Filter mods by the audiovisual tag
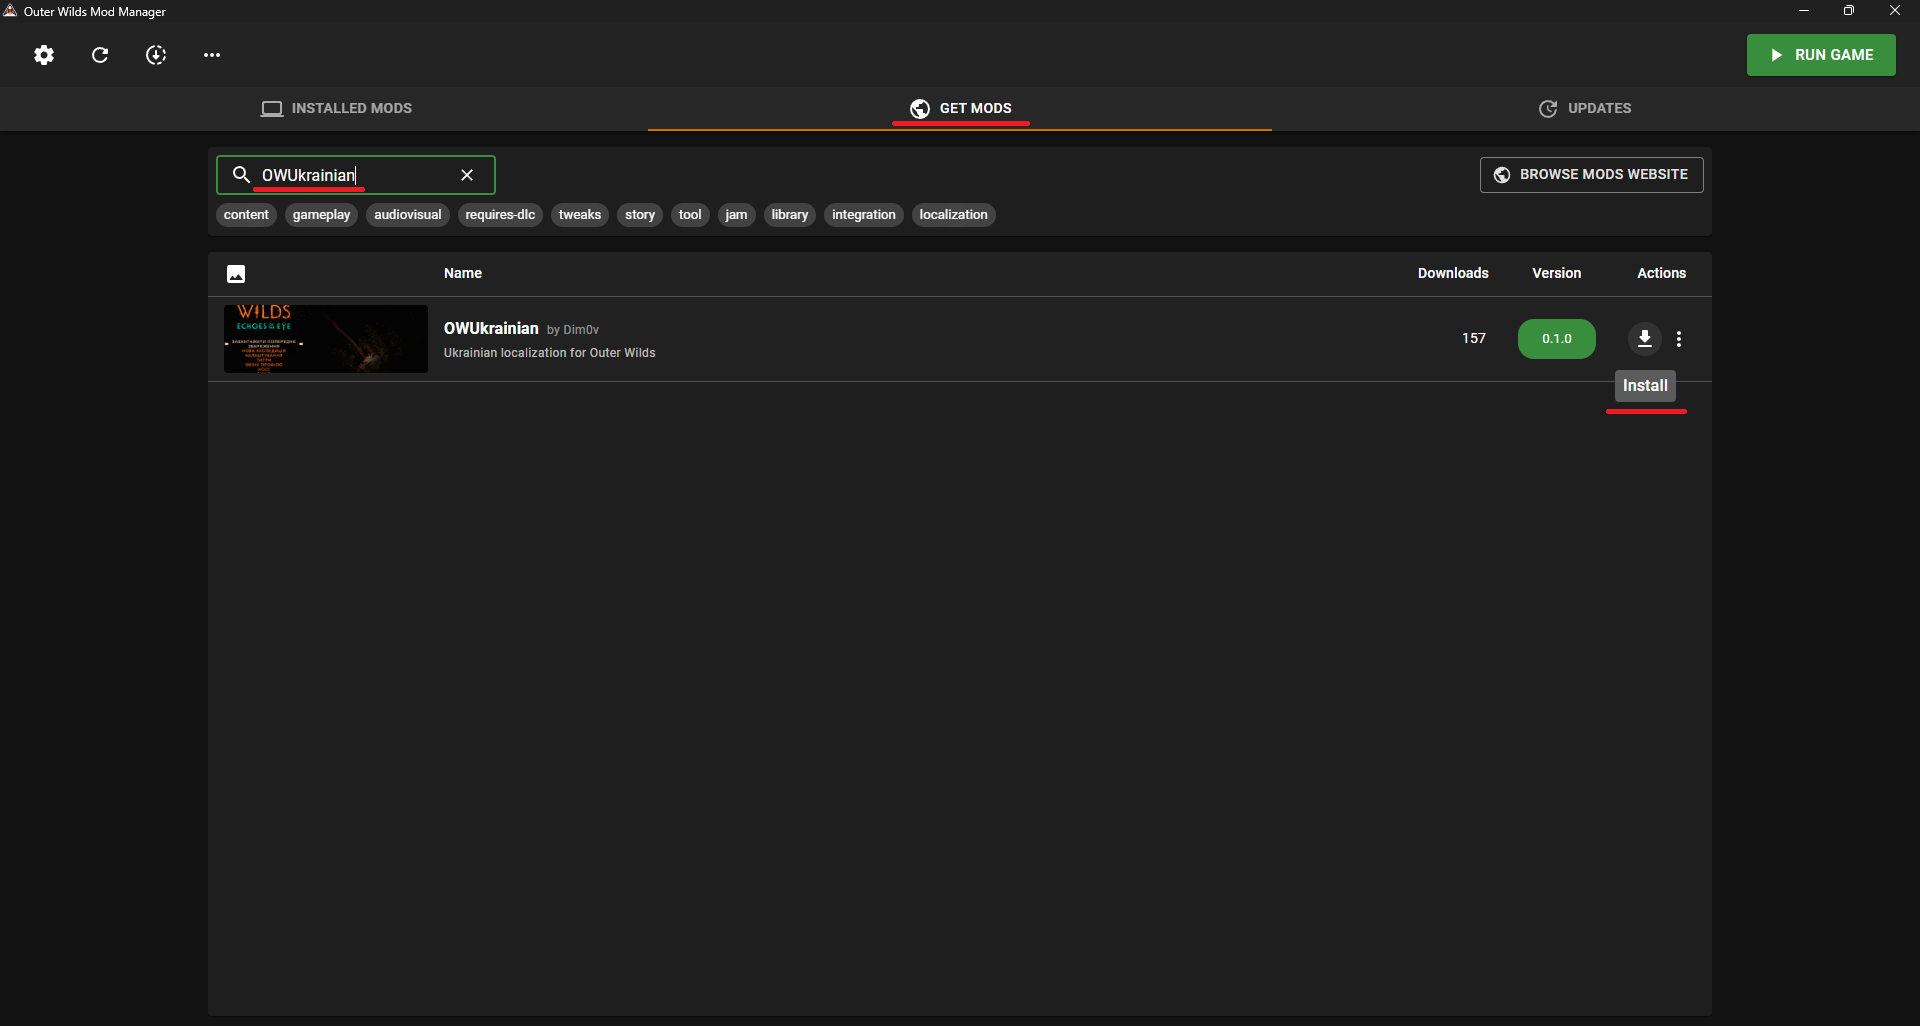1920x1026 pixels. tap(408, 215)
